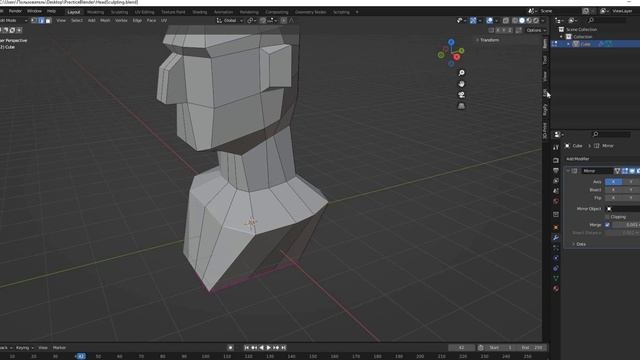Toggle Bisect X button

tap(613, 190)
